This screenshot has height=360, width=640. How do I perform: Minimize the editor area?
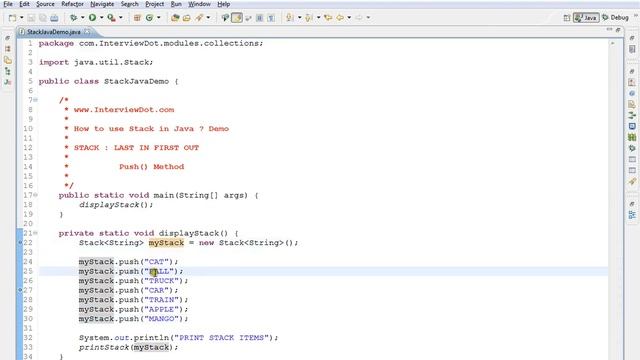pyautogui.click(x=609, y=30)
